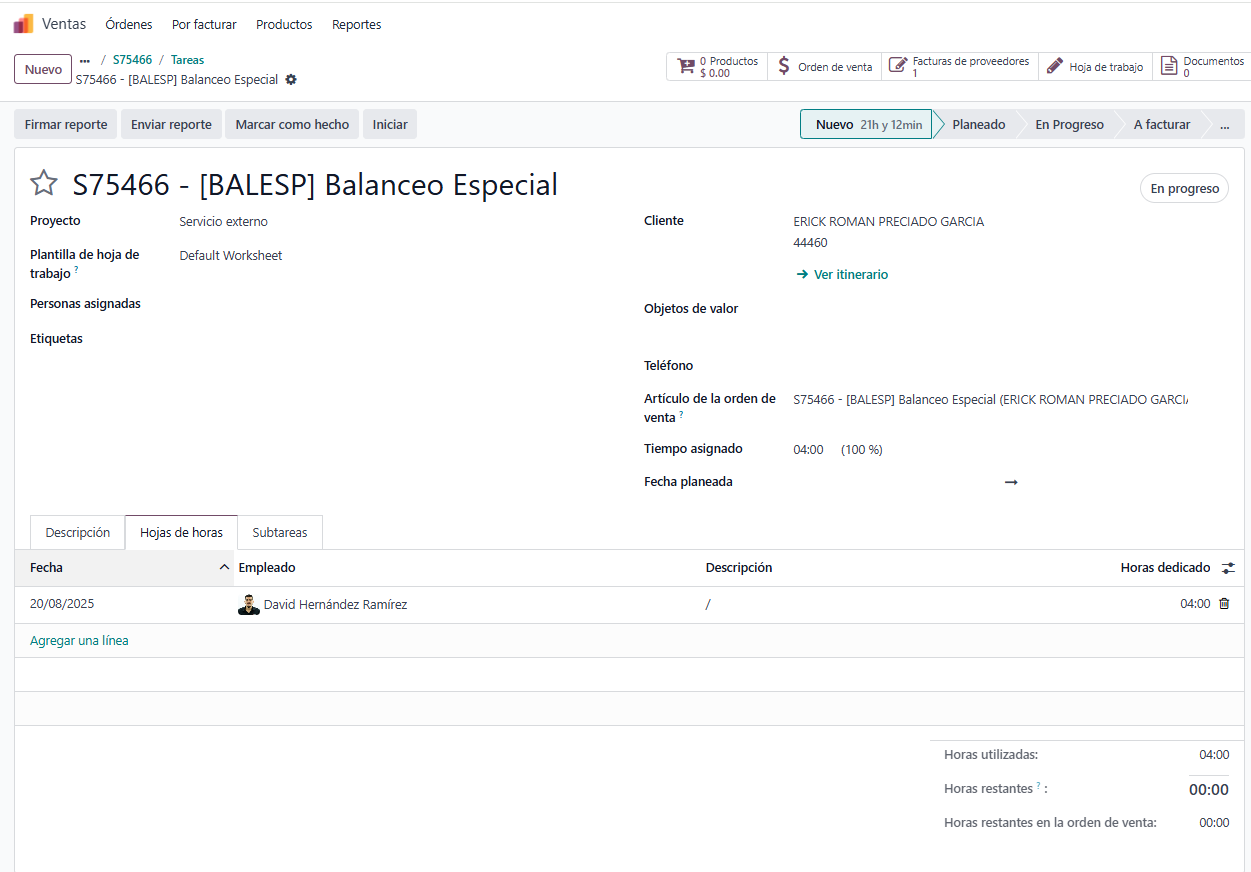Click Marcar como hecho button
The width and height of the screenshot is (1251, 872).
pyautogui.click(x=292, y=125)
